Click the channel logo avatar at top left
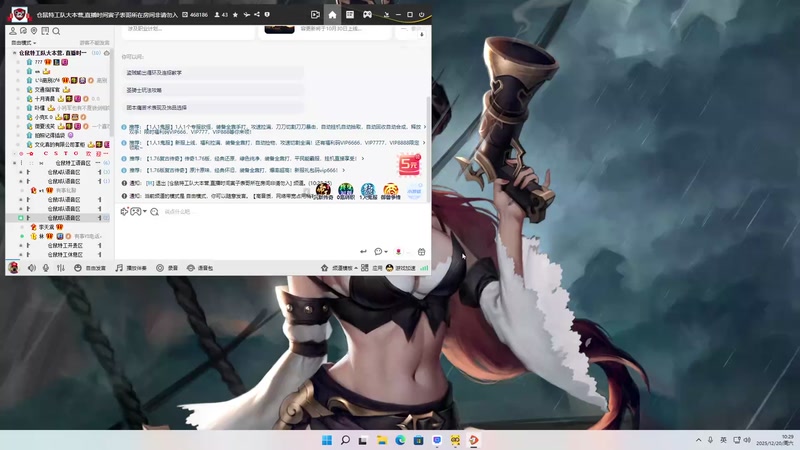The height and width of the screenshot is (450, 800). 19,14
